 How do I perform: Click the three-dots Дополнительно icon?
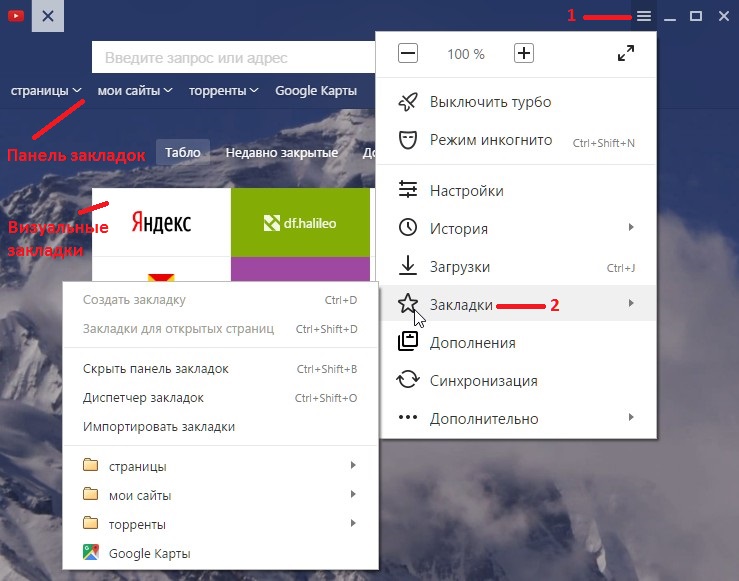pyautogui.click(x=408, y=417)
